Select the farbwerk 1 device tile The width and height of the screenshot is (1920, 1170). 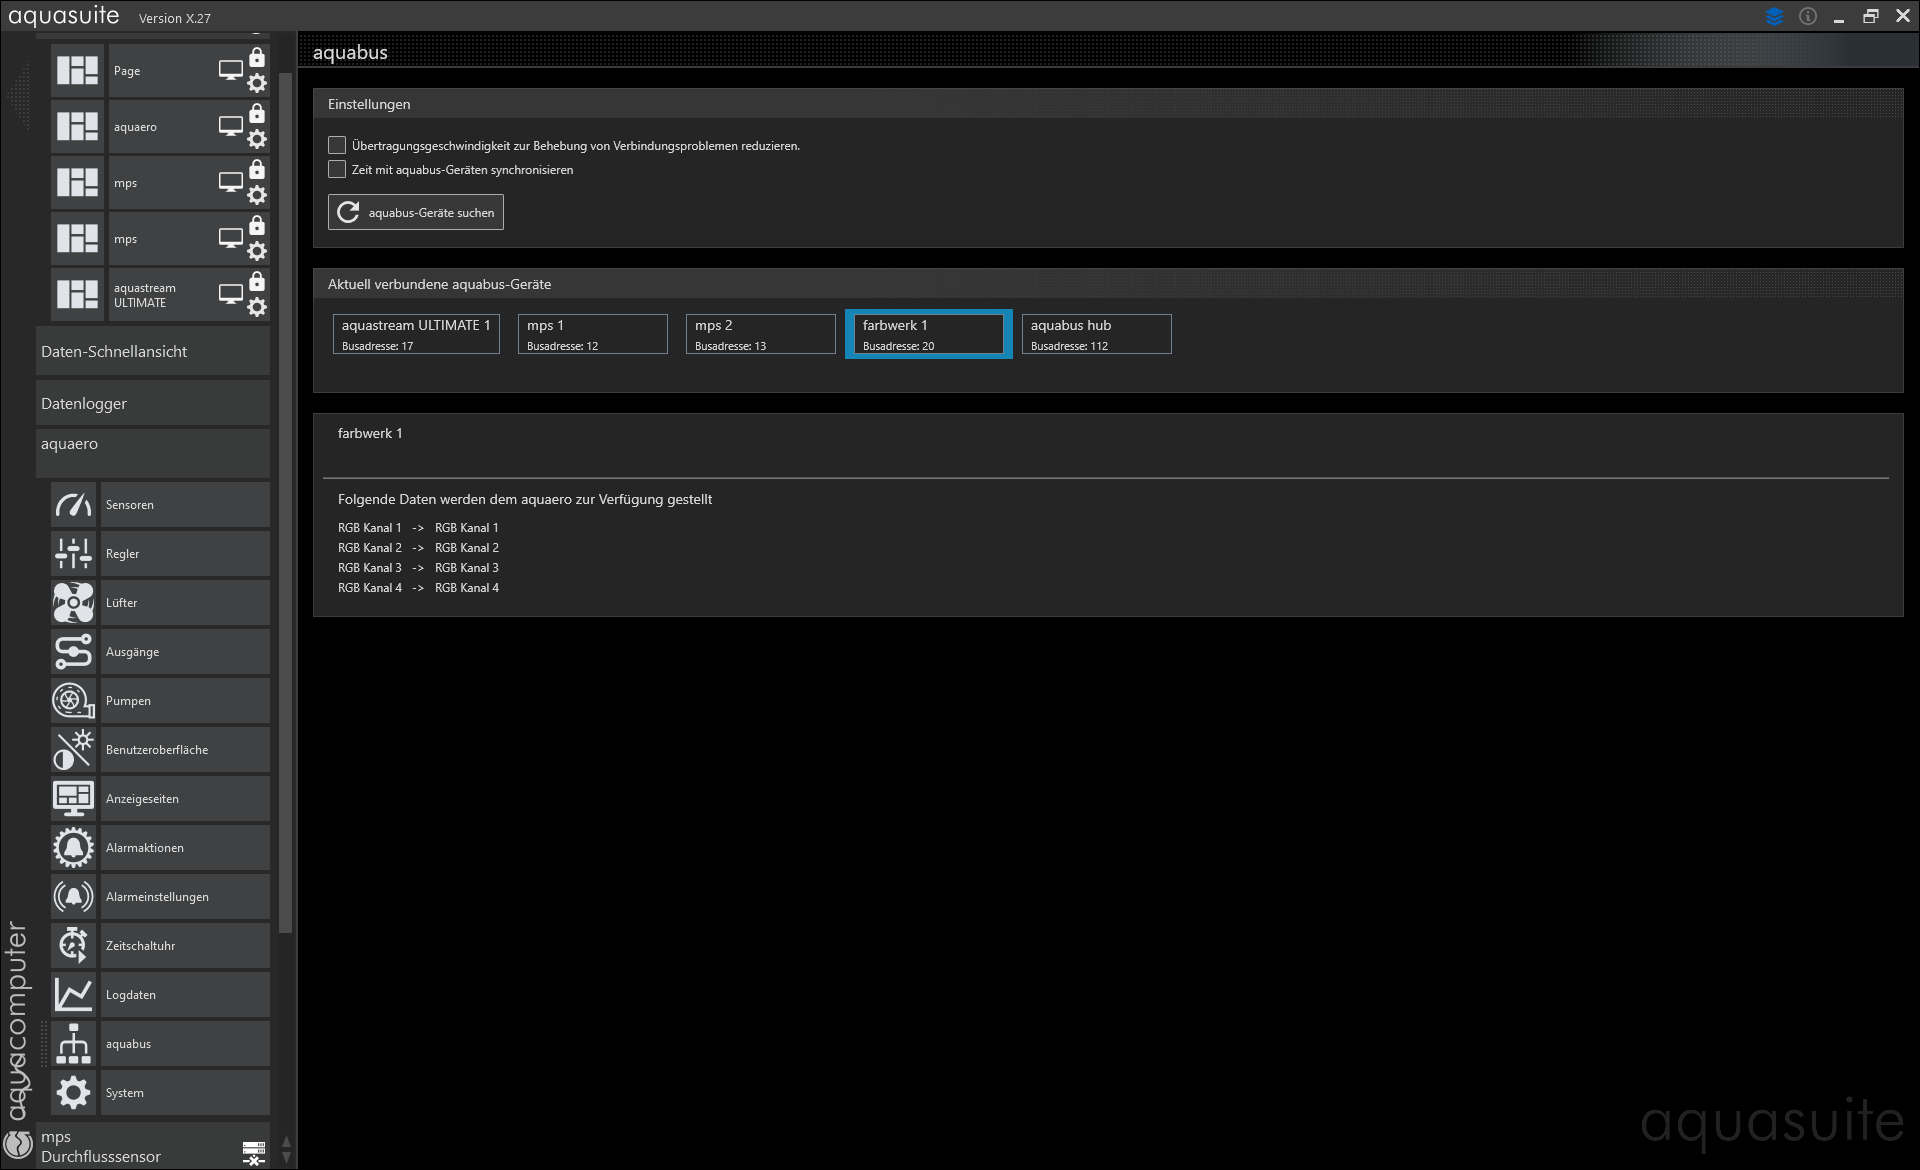tap(929, 334)
